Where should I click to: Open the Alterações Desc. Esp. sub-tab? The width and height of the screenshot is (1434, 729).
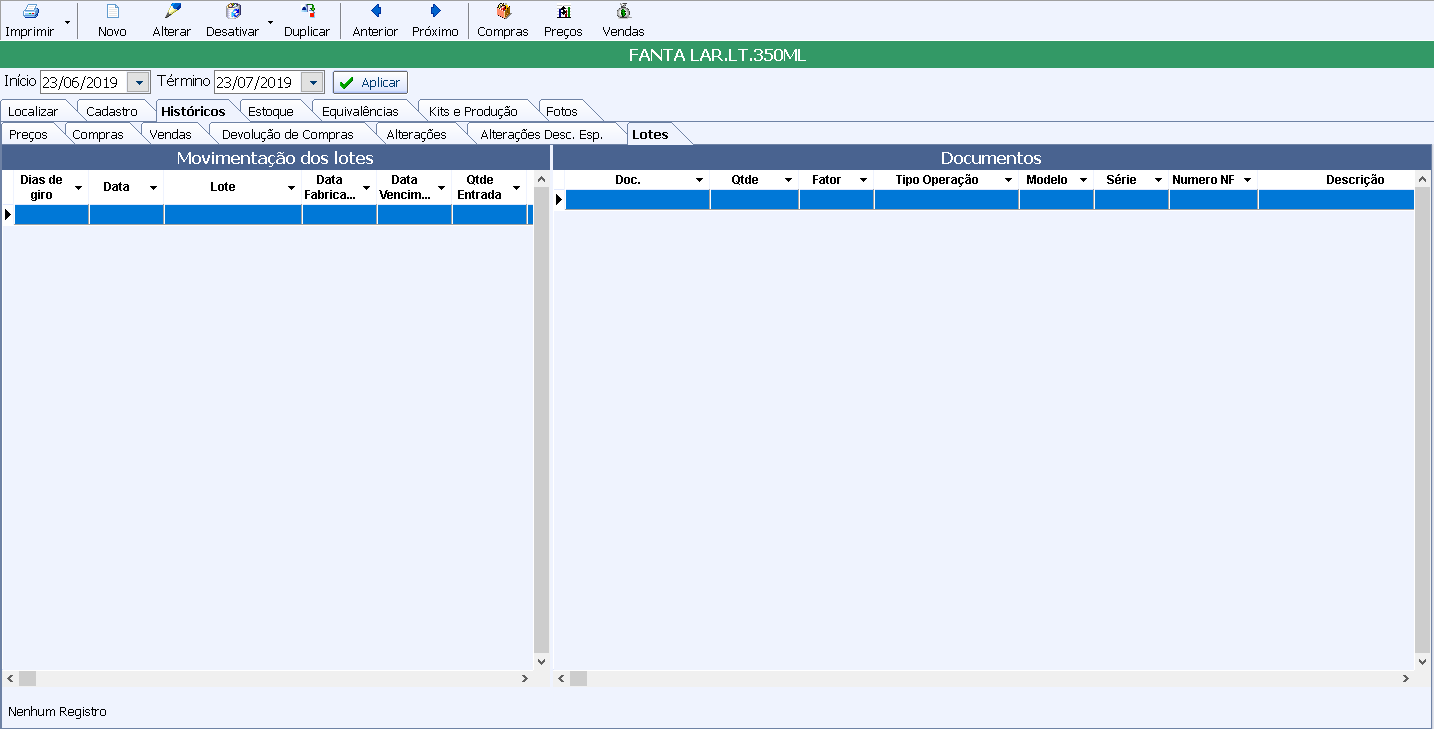tap(542, 134)
